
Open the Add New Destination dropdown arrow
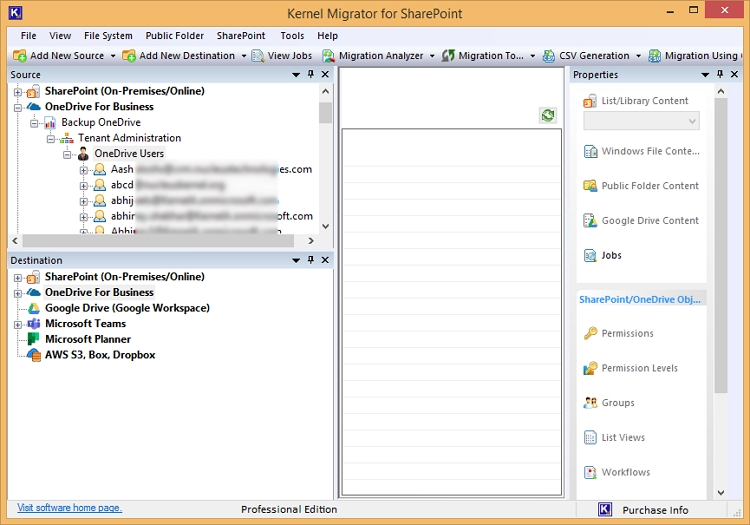click(243, 56)
